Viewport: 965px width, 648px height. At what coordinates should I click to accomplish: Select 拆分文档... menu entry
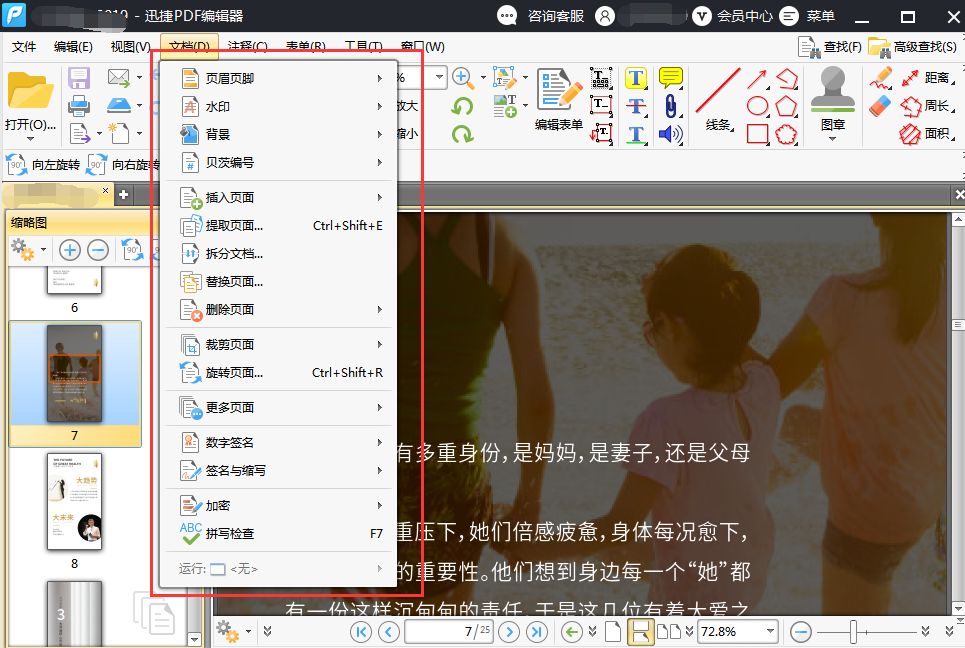coord(279,254)
